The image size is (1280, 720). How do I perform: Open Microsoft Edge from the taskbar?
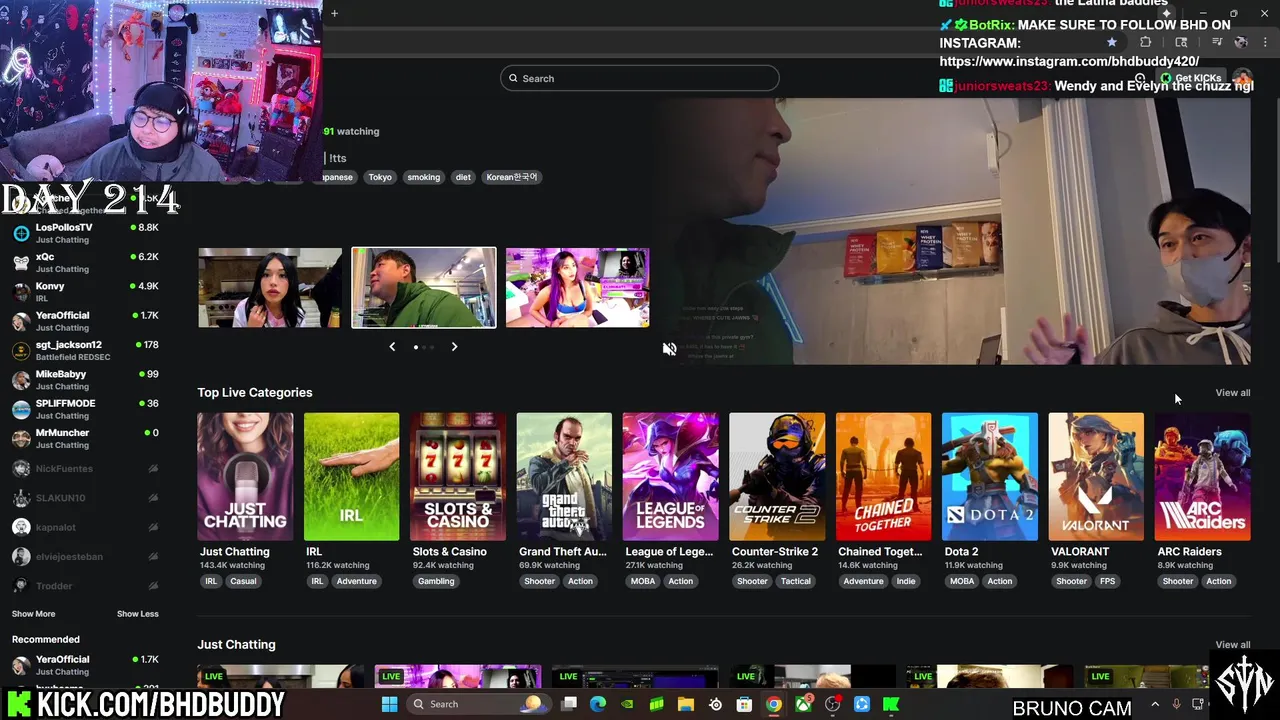click(x=598, y=704)
